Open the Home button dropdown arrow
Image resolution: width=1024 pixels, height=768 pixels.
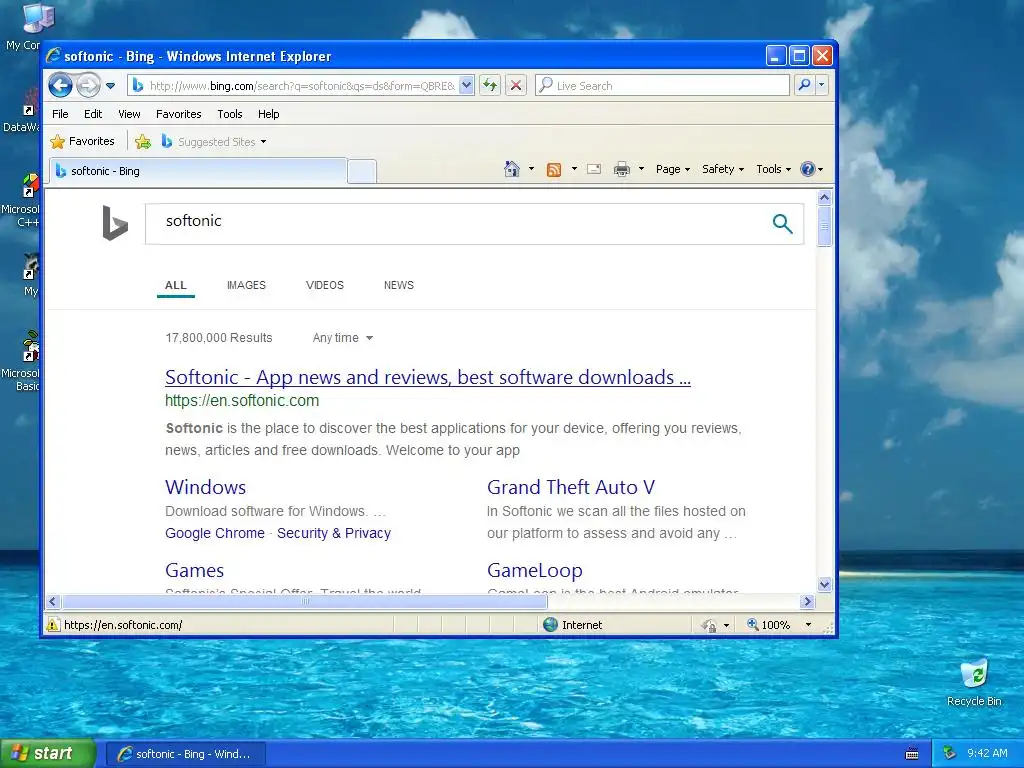pyautogui.click(x=531, y=169)
